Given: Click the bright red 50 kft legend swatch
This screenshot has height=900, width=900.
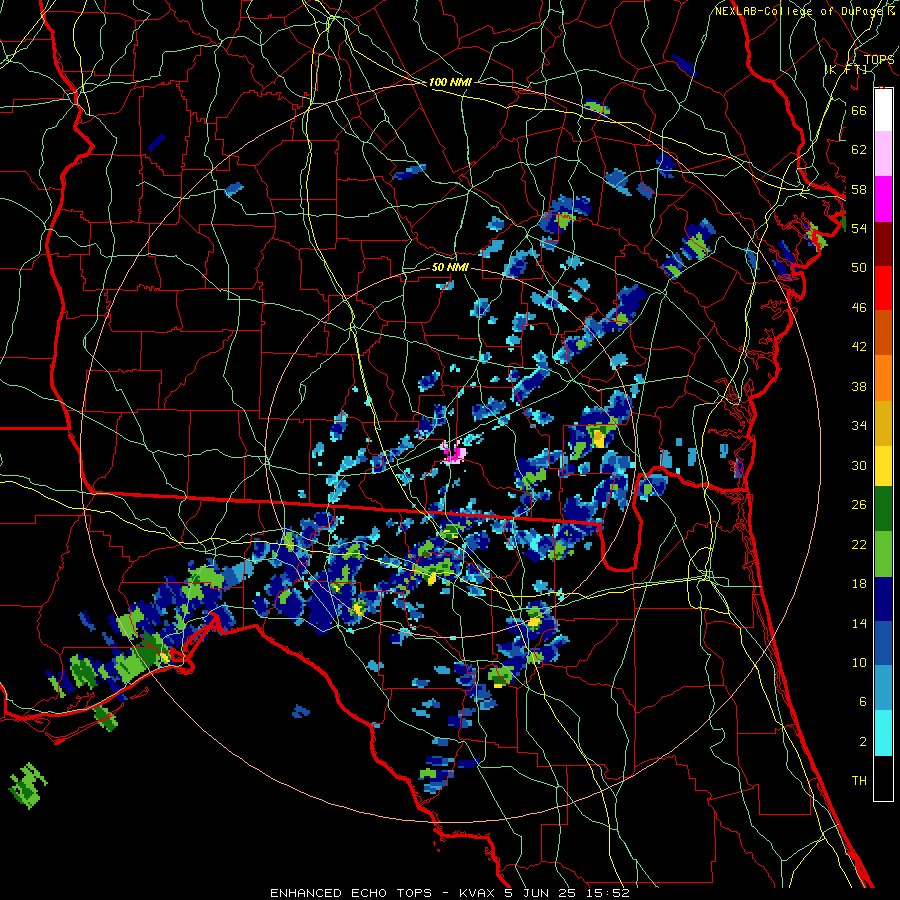Looking at the screenshot, I should (883, 288).
